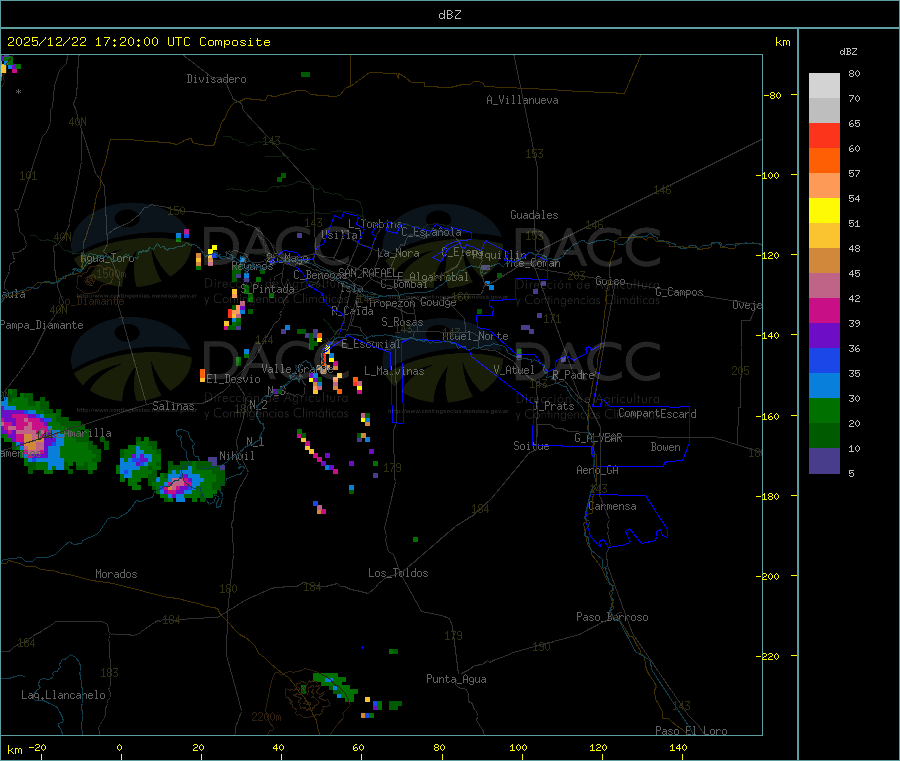Click the 'A_Villanueva' location label
Screen dimensions: 900x761
click(x=522, y=100)
